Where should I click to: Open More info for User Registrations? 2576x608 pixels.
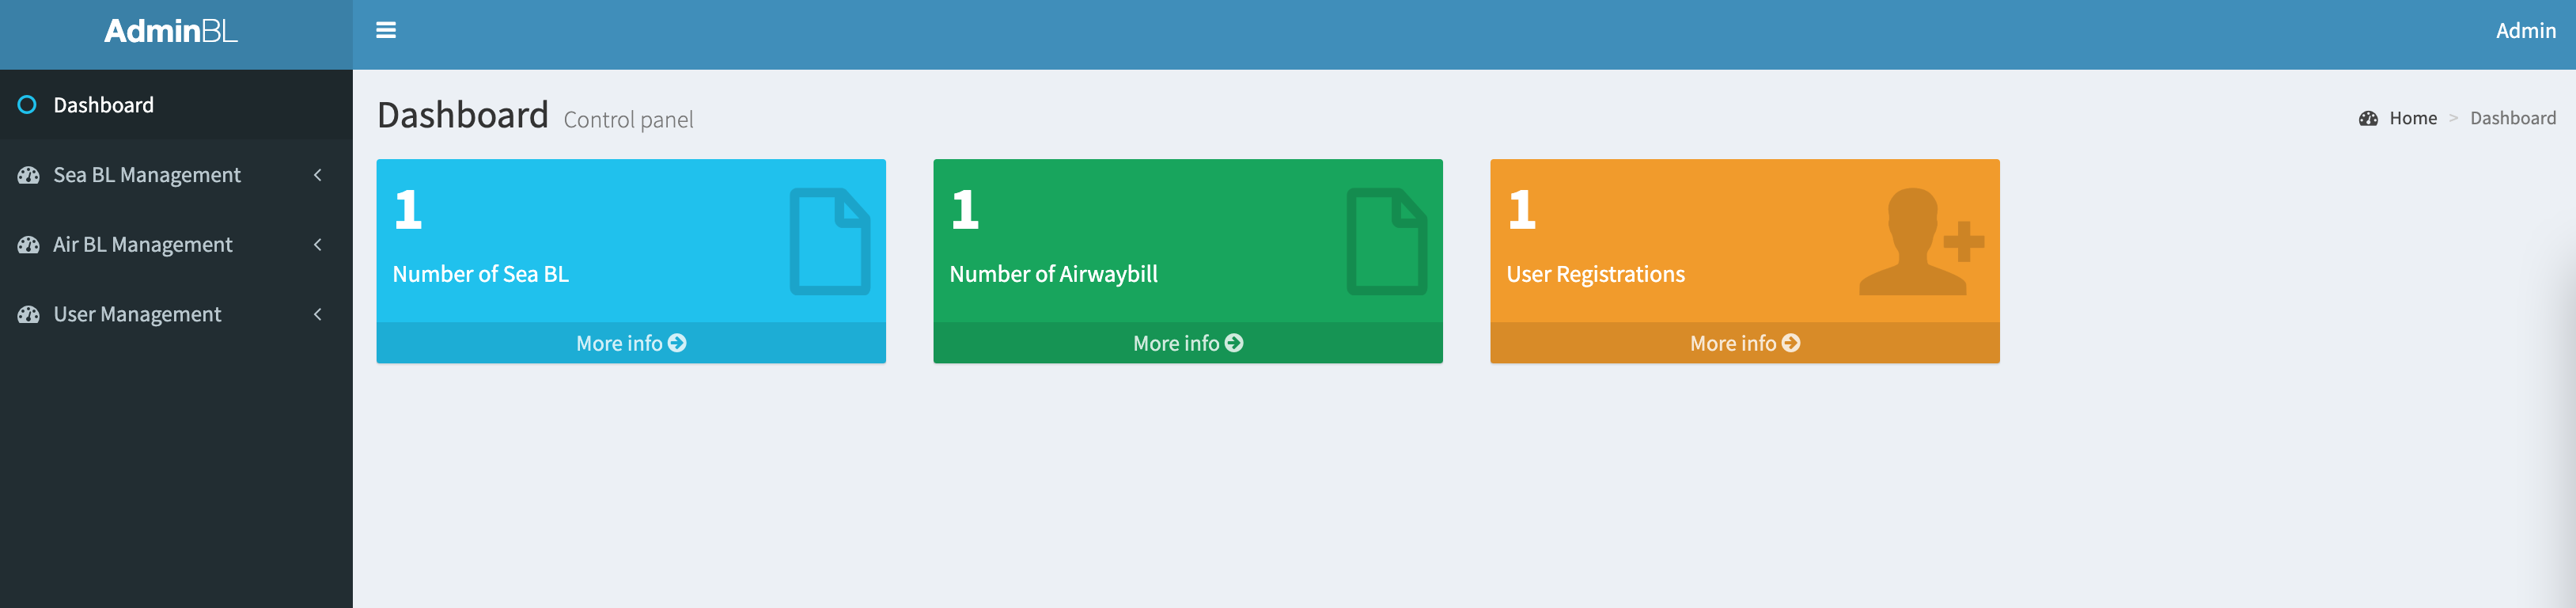click(x=1745, y=343)
